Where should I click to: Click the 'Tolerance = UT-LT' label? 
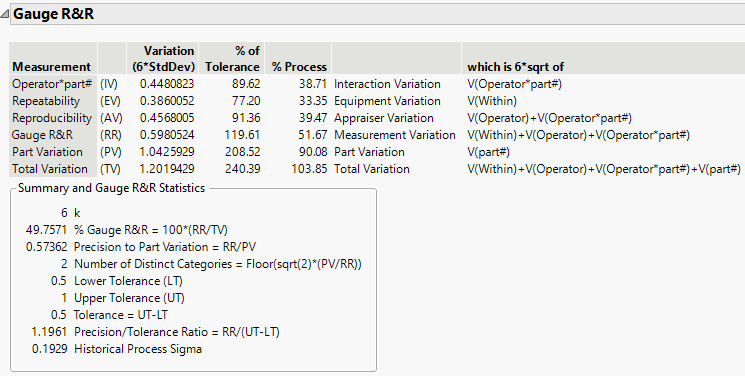[121, 315]
